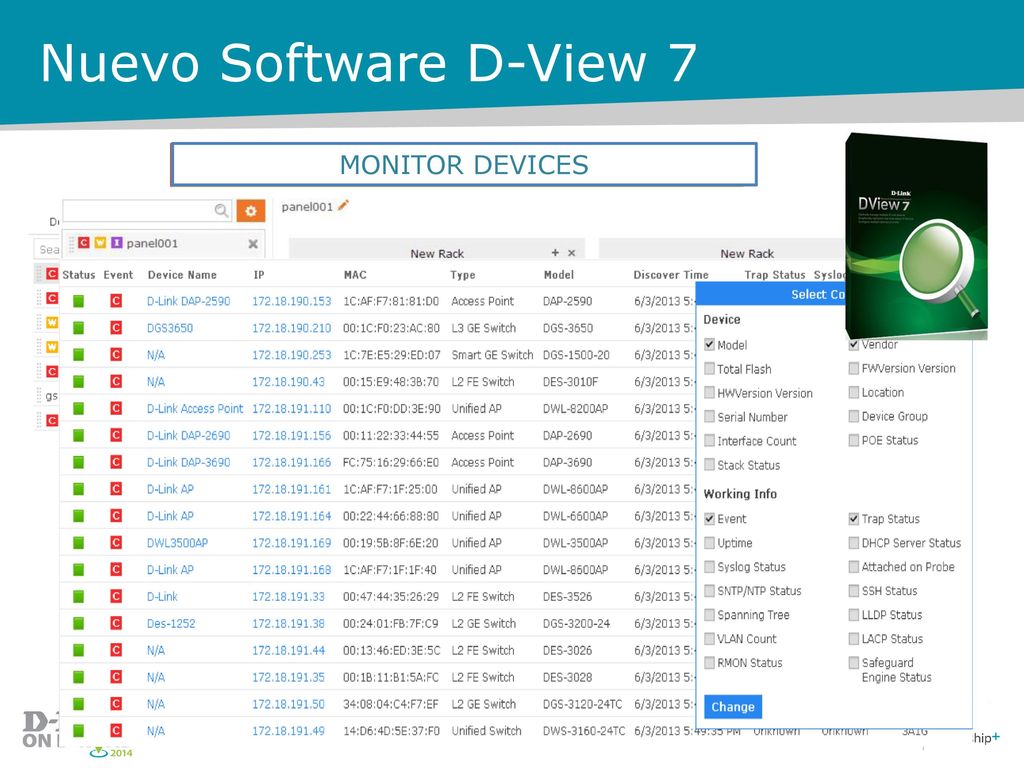Enable the POE Status checkbox

click(x=854, y=440)
